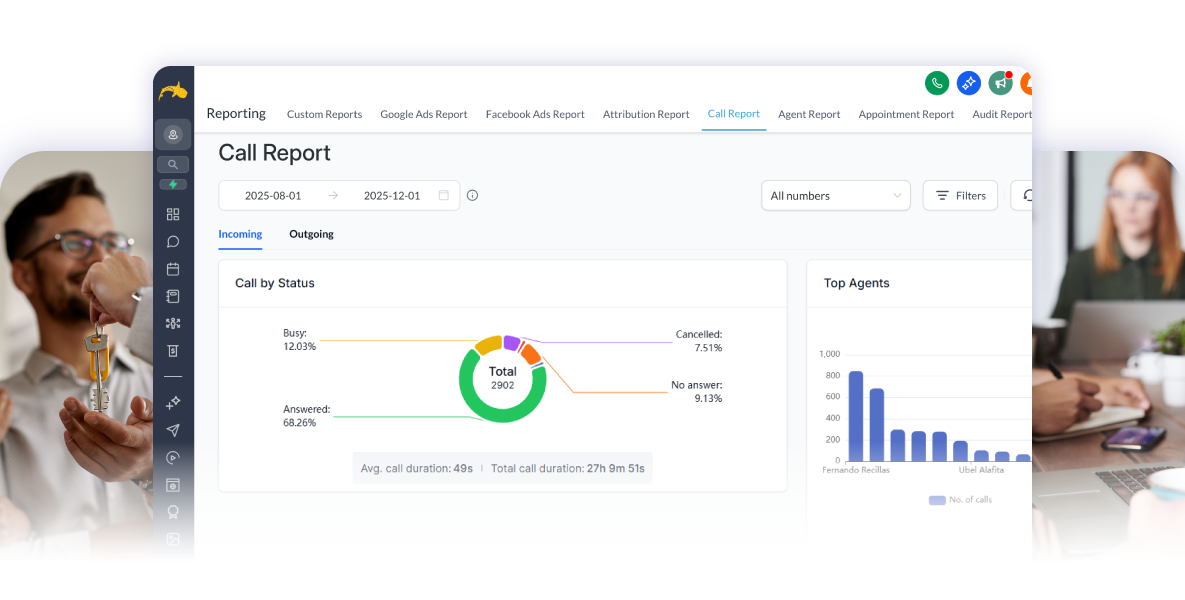The height and width of the screenshot is (600, 1185).
Task: Click the start date field 2025-08-01
Action: [273, 196]
